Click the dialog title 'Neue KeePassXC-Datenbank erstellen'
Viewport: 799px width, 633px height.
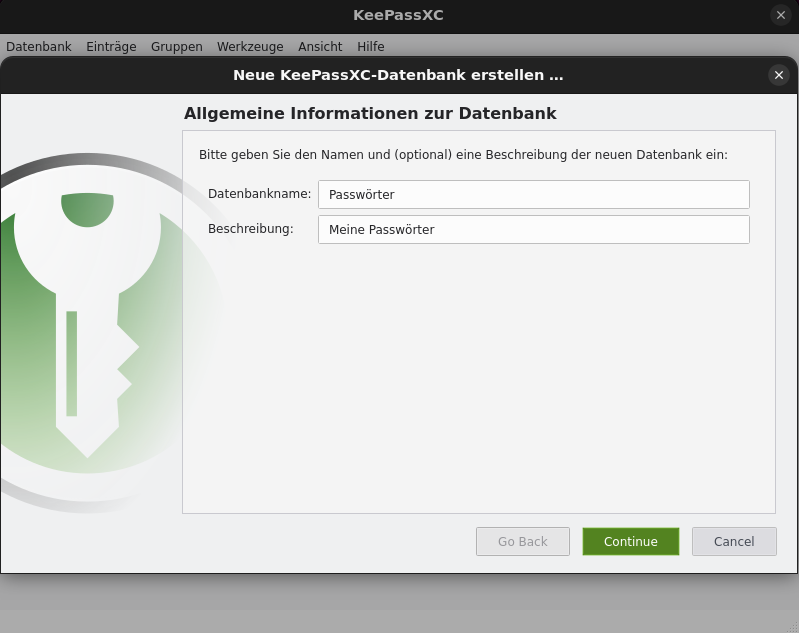(388, 75)
